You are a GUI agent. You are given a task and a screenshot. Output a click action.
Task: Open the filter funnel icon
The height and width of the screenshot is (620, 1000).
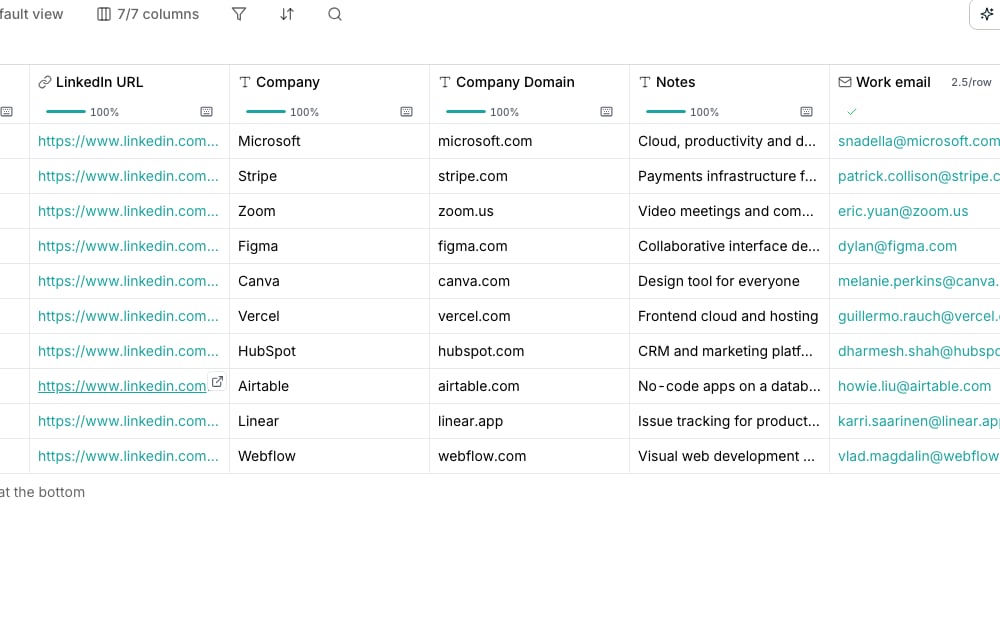(239, 14)
